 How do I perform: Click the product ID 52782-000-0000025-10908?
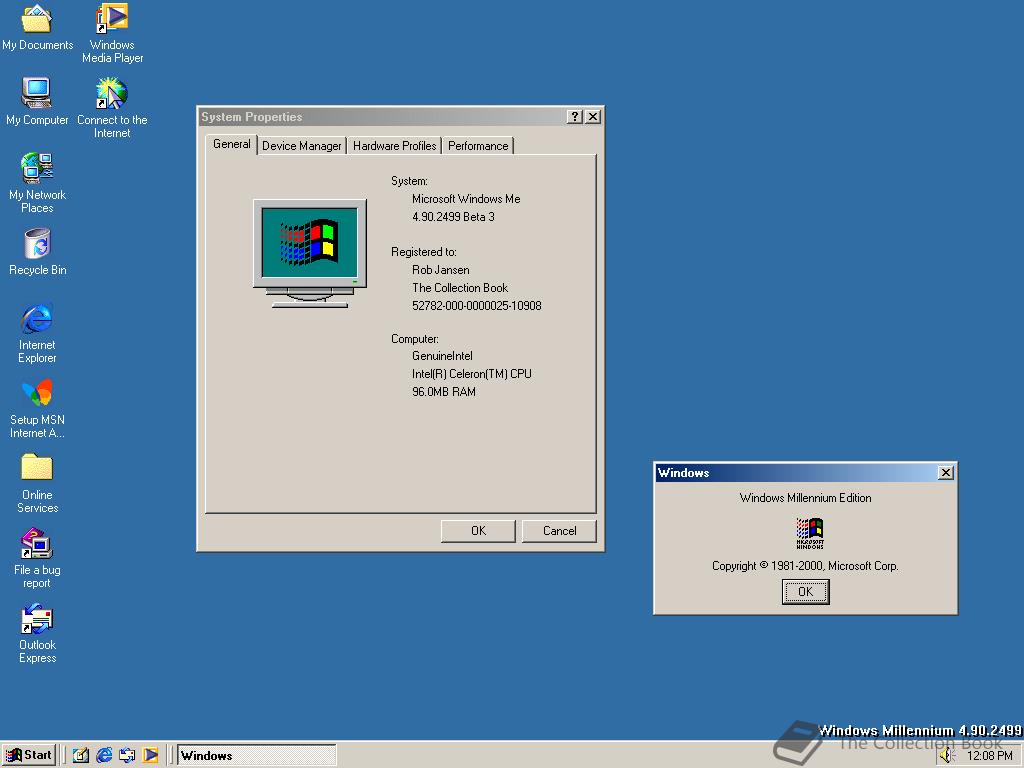[477, 306]
